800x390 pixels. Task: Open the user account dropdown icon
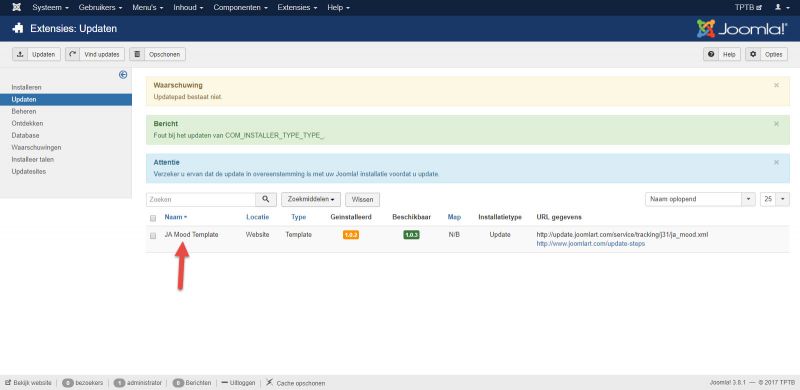coord(781,8)
